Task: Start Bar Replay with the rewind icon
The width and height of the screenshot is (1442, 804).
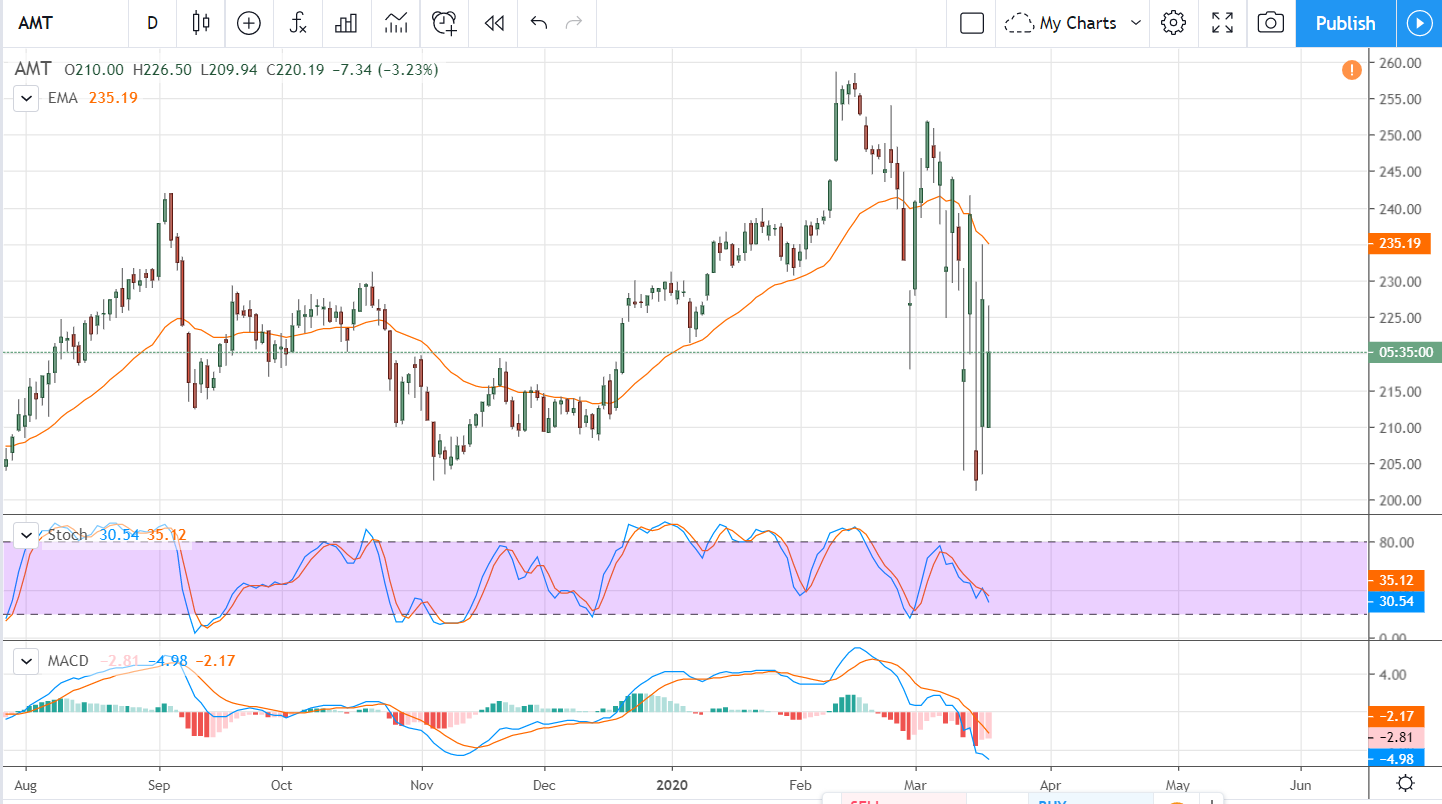Action: tap(493, 23)
